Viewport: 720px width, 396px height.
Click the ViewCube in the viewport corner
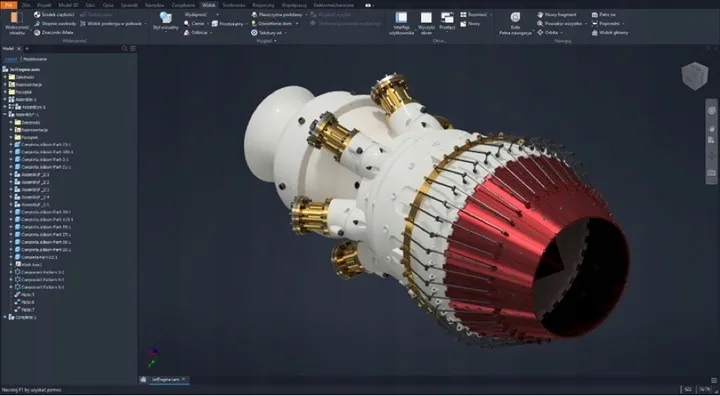point(694,75)
